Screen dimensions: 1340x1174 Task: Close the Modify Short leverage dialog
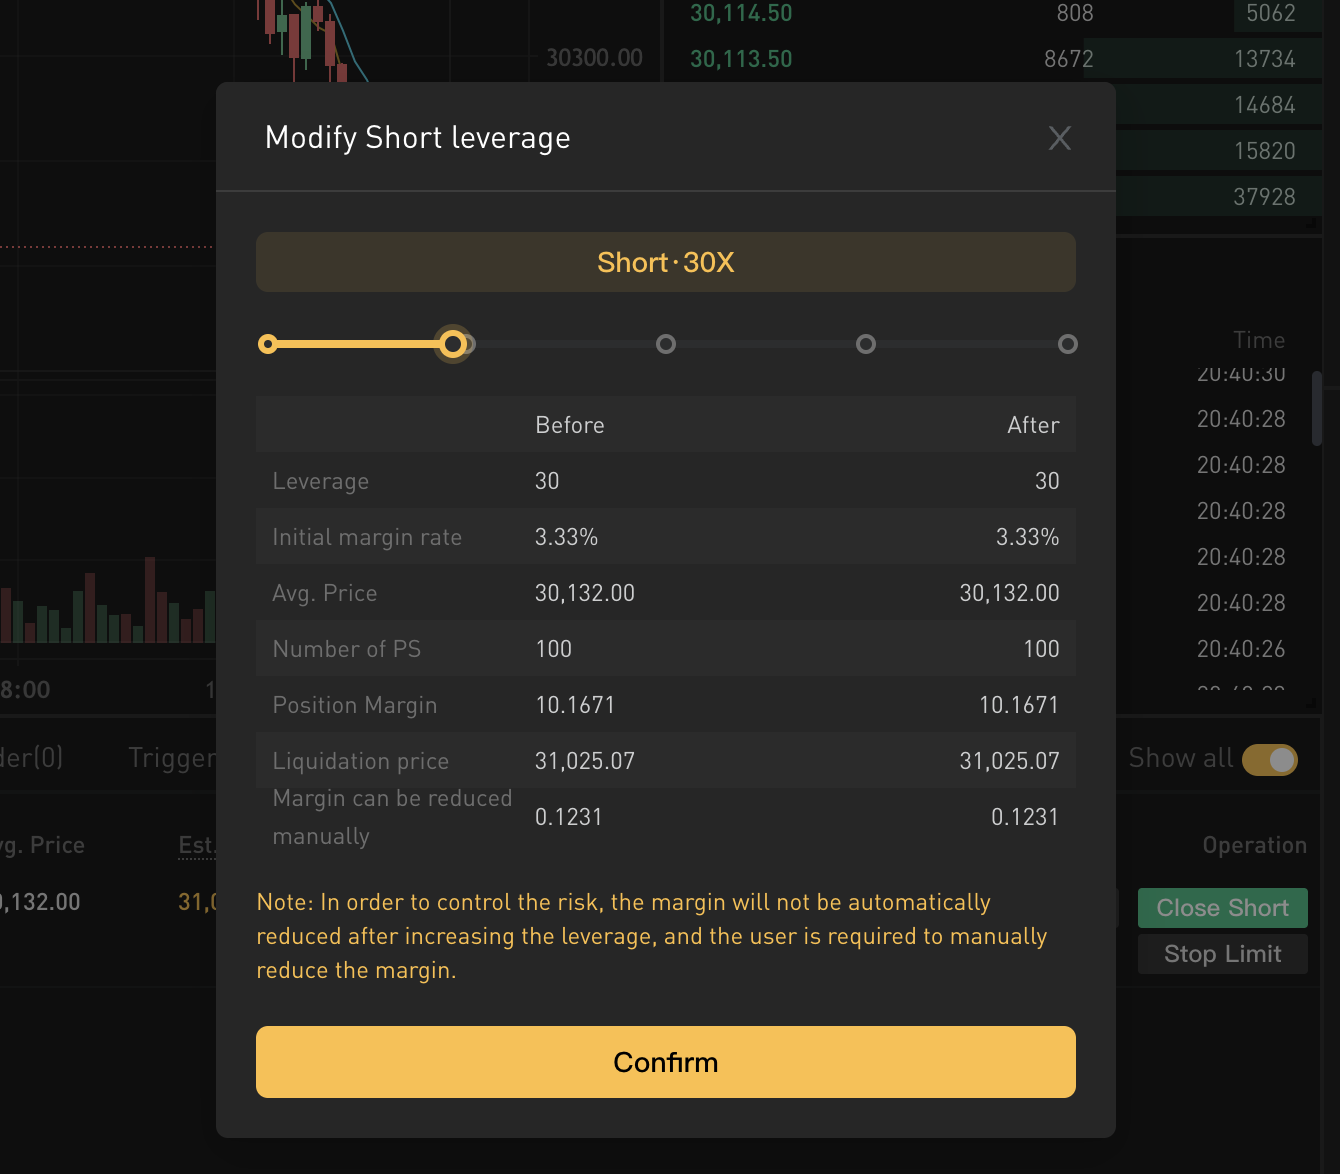tap(1059, 138)
